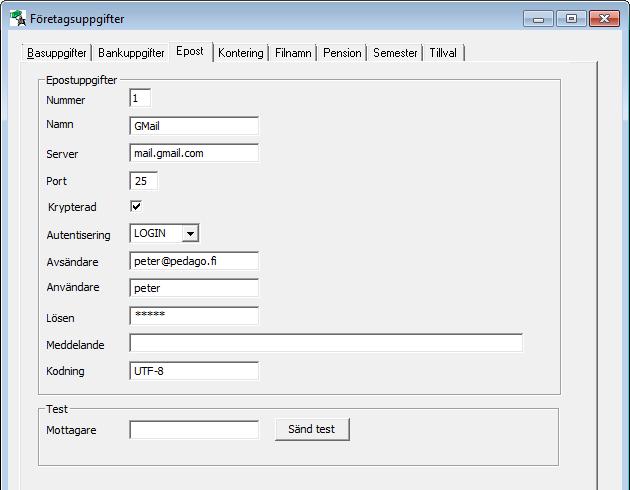Go to the Filnamn tab

point(293,53)
